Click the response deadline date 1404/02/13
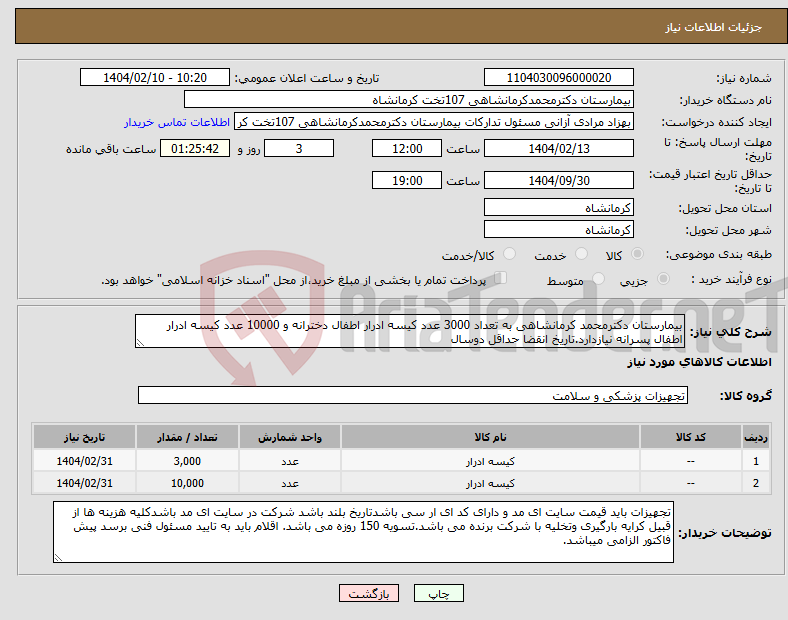The image size is (788, 620). 558,148
